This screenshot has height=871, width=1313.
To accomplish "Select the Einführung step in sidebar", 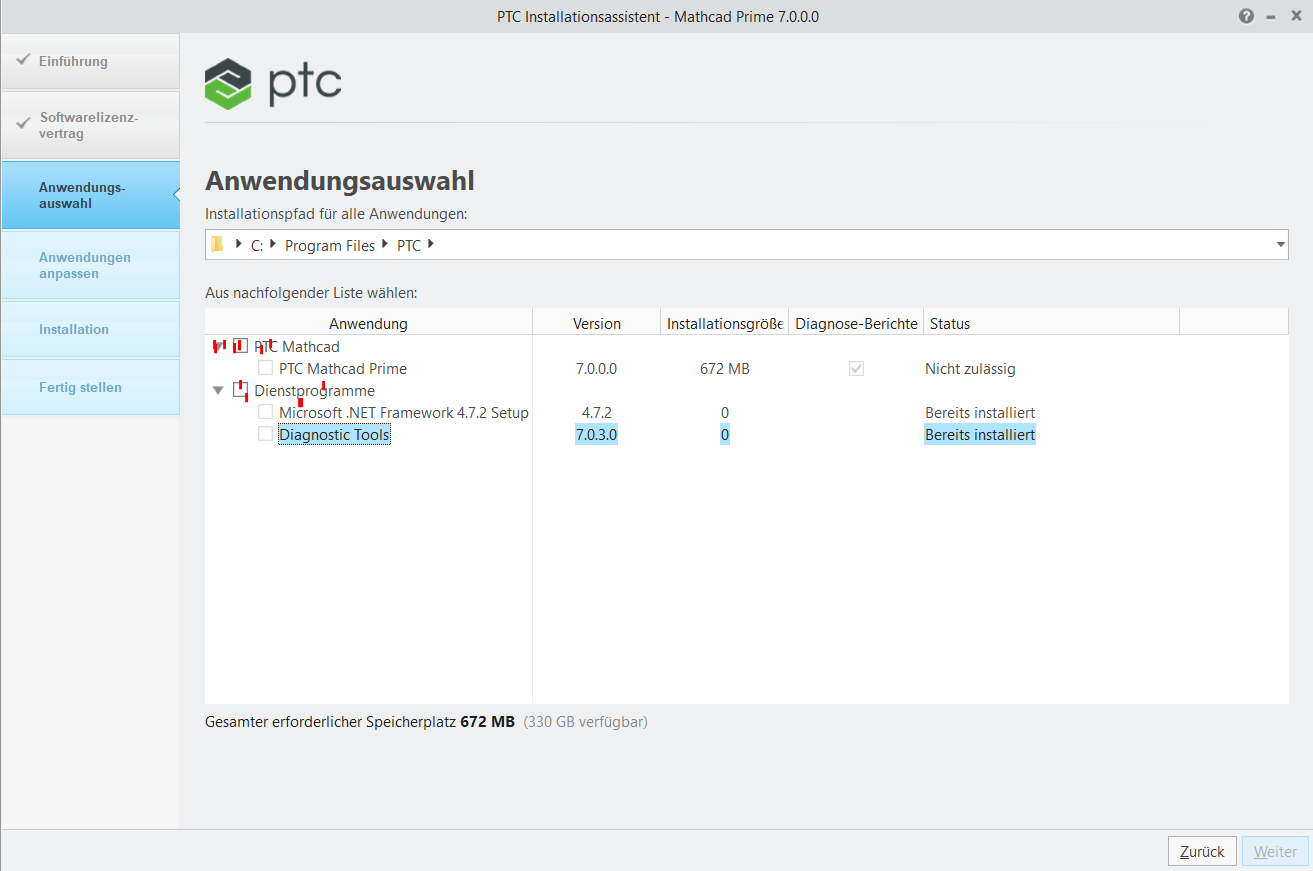I will pos(90,61).
